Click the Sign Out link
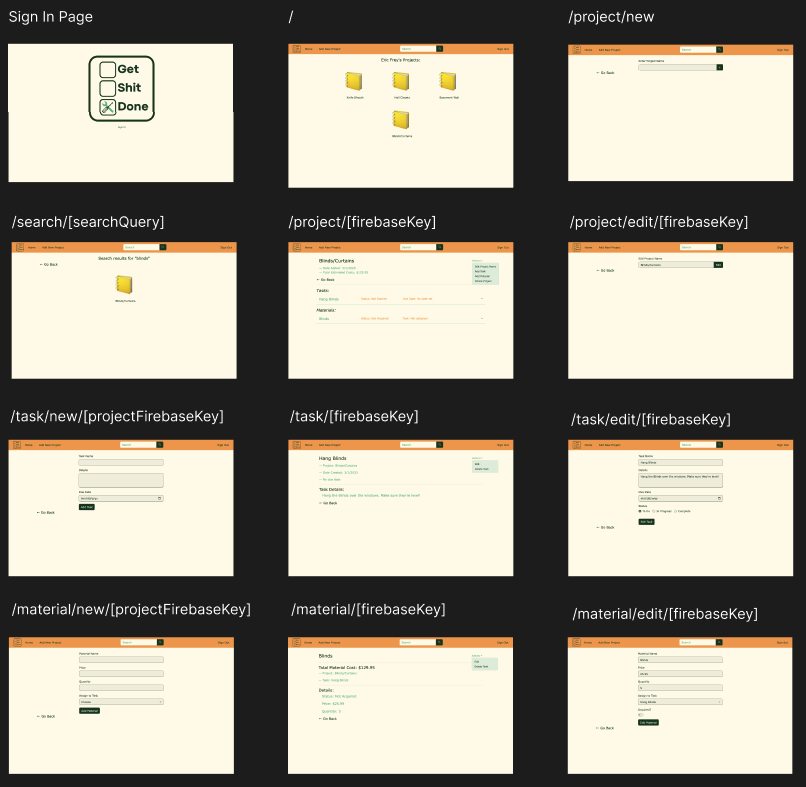Screen dimensions: 806x787 502,49
